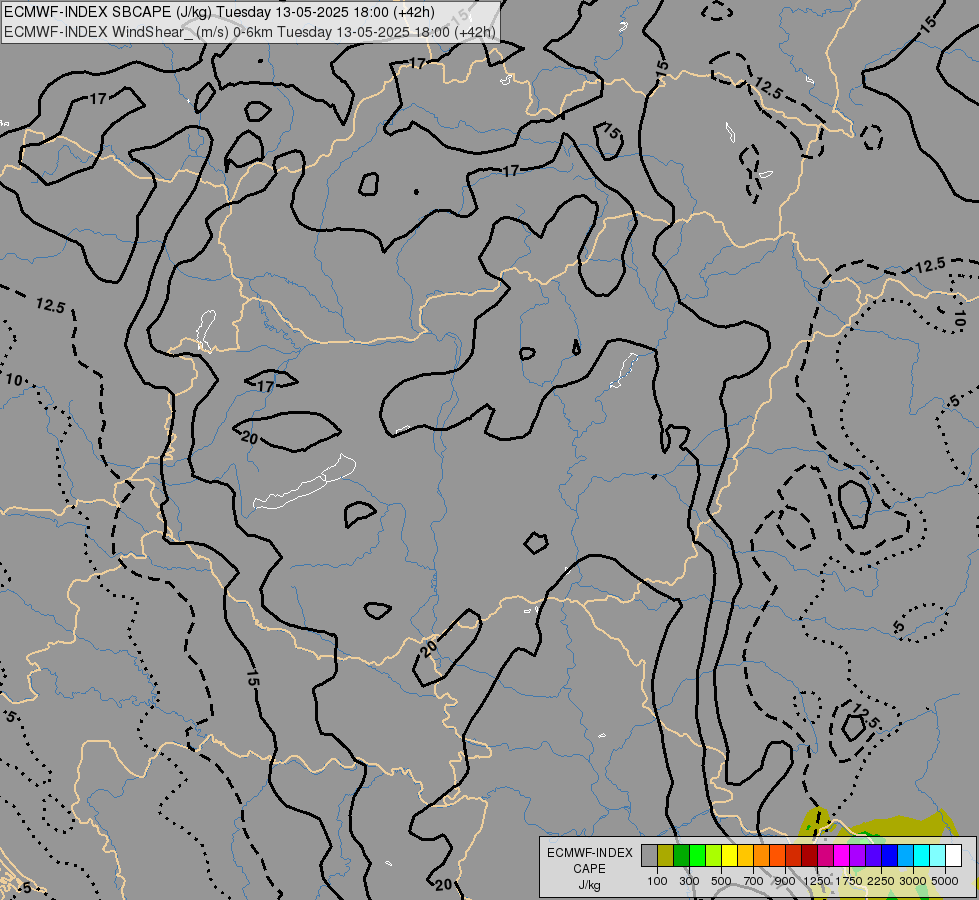
Task: Click the olive swatch above the 100 label
Action: 666,855
